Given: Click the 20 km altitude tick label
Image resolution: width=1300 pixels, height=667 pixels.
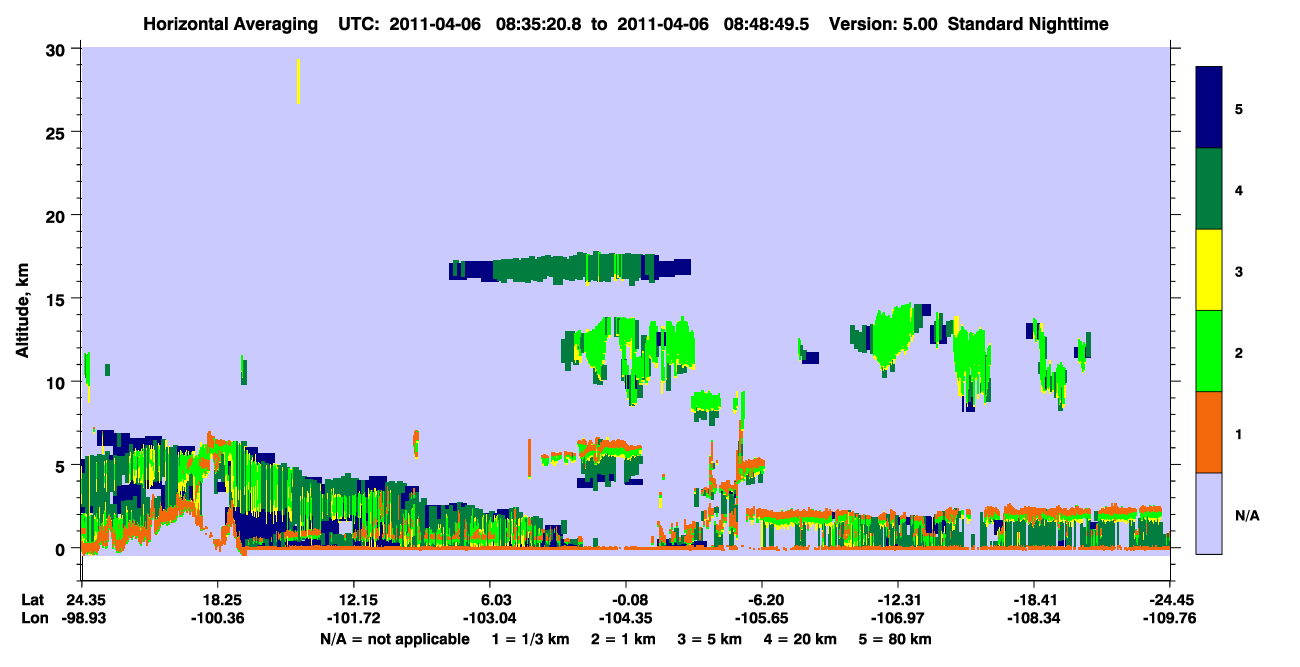Looking at the screenshot, I should [58, 215].
